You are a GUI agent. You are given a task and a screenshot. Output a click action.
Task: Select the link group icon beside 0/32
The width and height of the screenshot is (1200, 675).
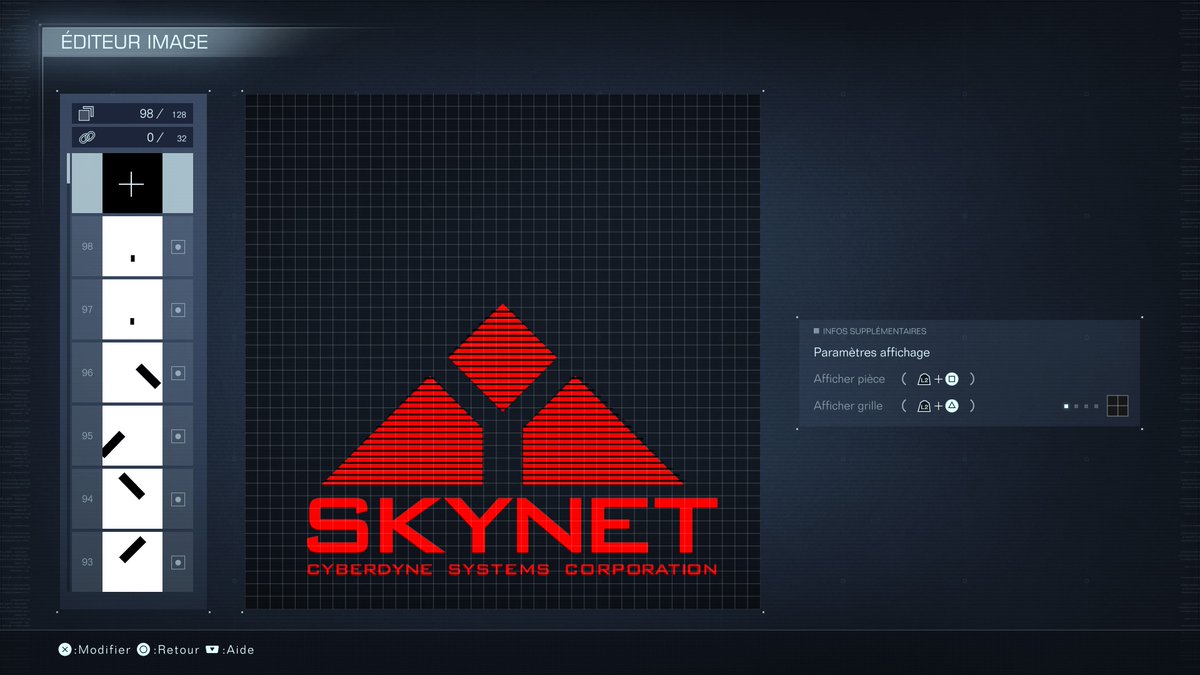(x=86, y=138)
